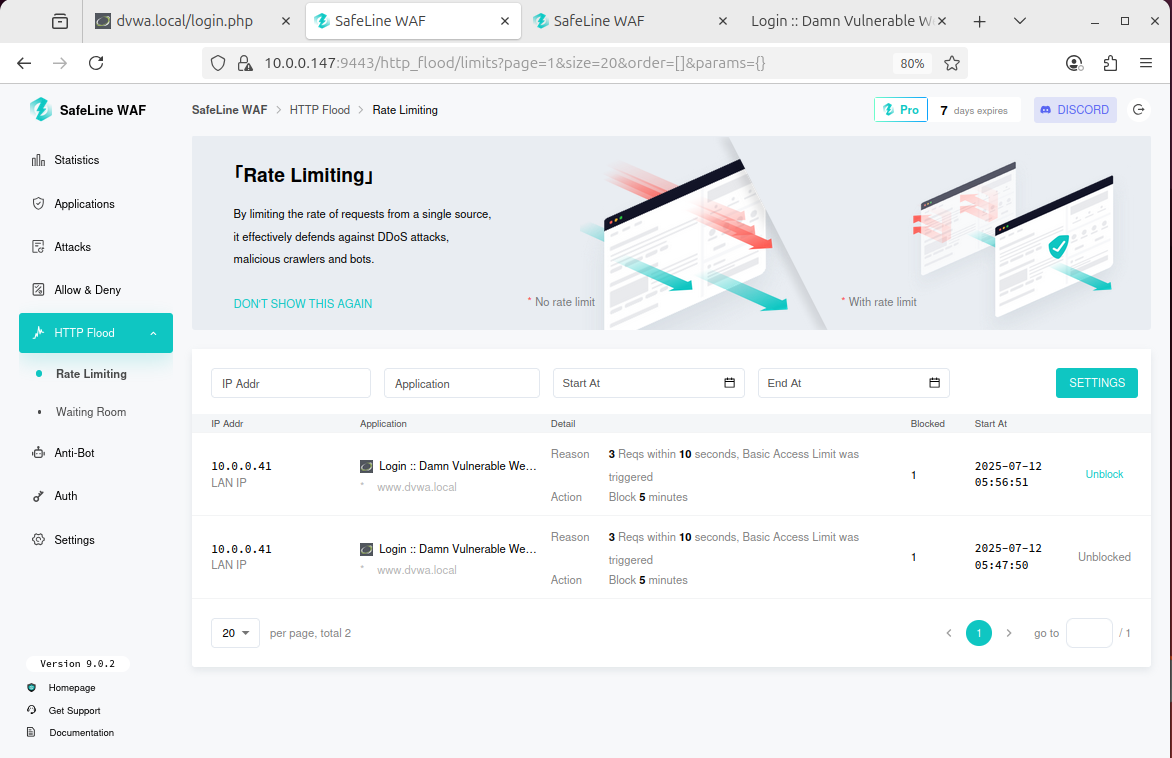This screenshot has width=1172, height=758.
Task: Open the HTTP Flood menu item
Action: pyautogui.click(x=96, y=333)
